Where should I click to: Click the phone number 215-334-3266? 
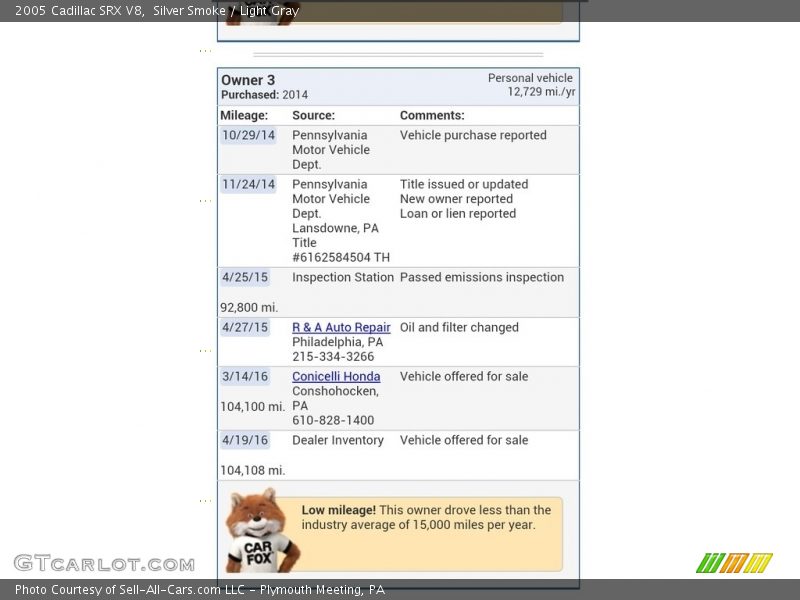[333, 356]
